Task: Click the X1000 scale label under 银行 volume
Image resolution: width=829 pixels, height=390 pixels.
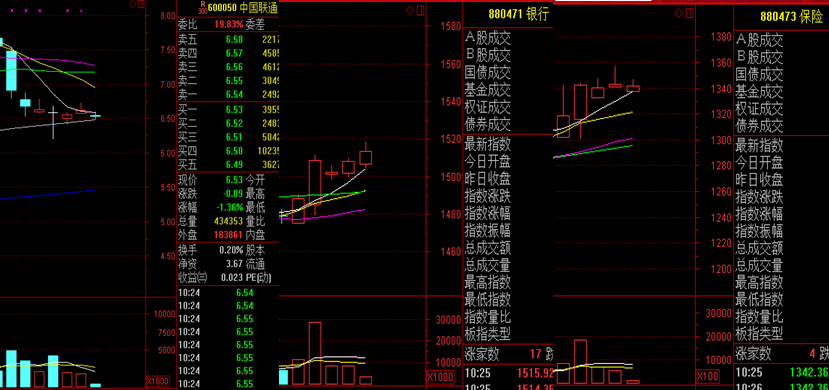Action: [x=440, y=377]
